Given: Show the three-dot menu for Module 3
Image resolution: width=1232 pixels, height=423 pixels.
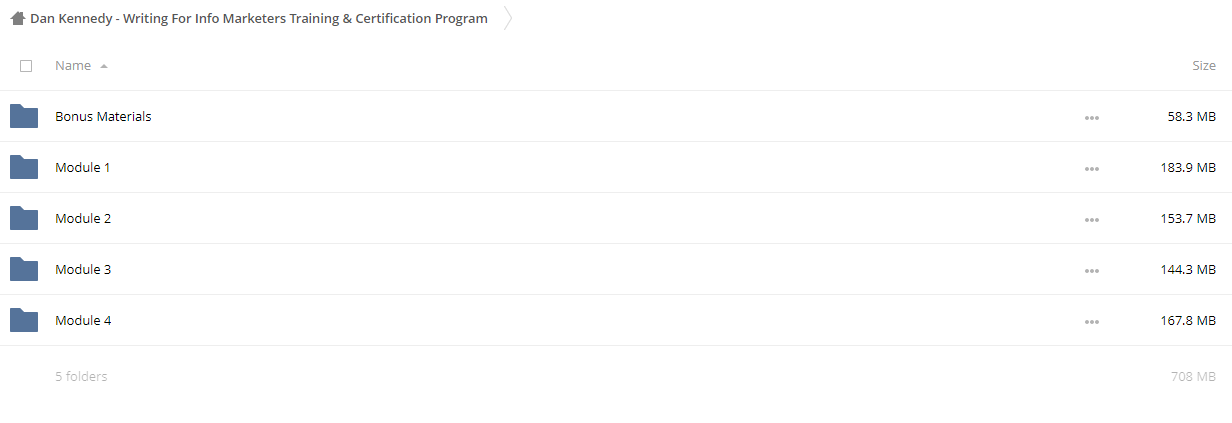Looking at the screenshot, I should pyautogui.click(x=1091, y=271).
